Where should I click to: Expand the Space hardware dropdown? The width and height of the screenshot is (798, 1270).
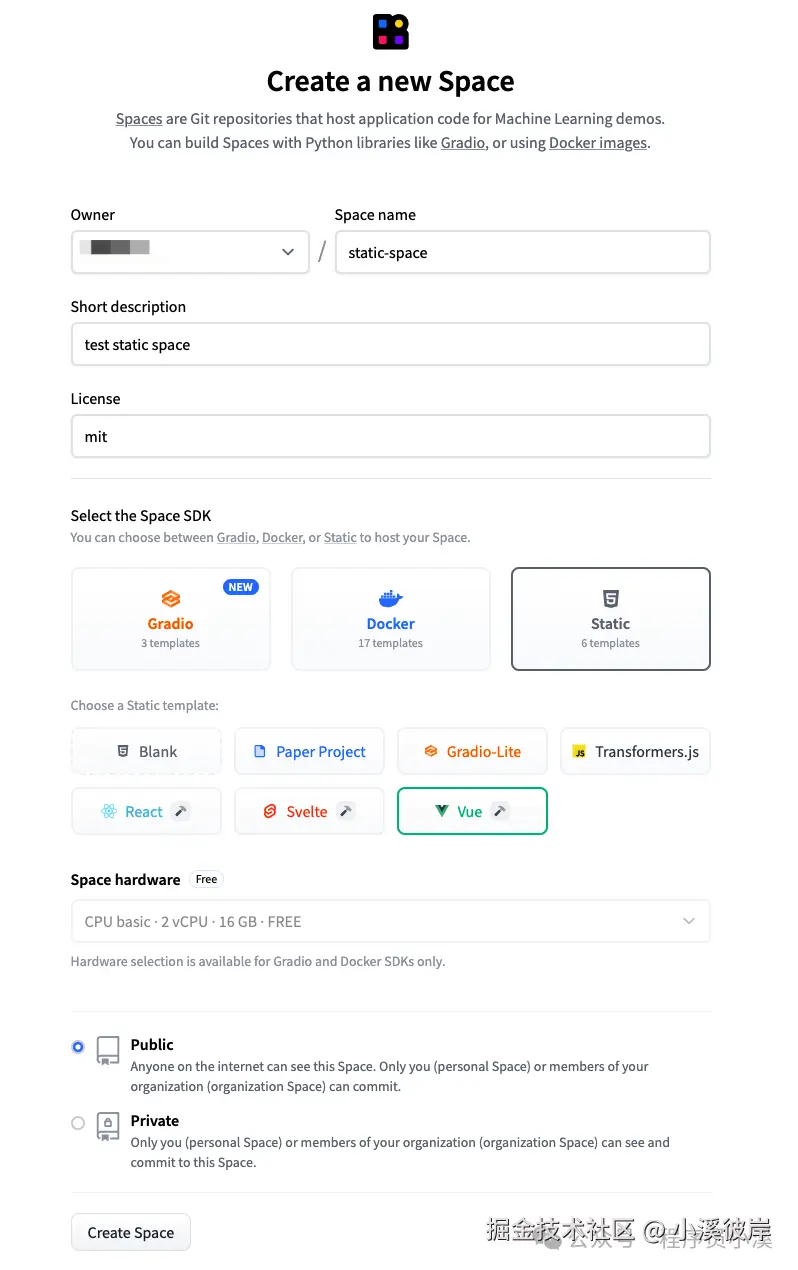click(390, 921)
